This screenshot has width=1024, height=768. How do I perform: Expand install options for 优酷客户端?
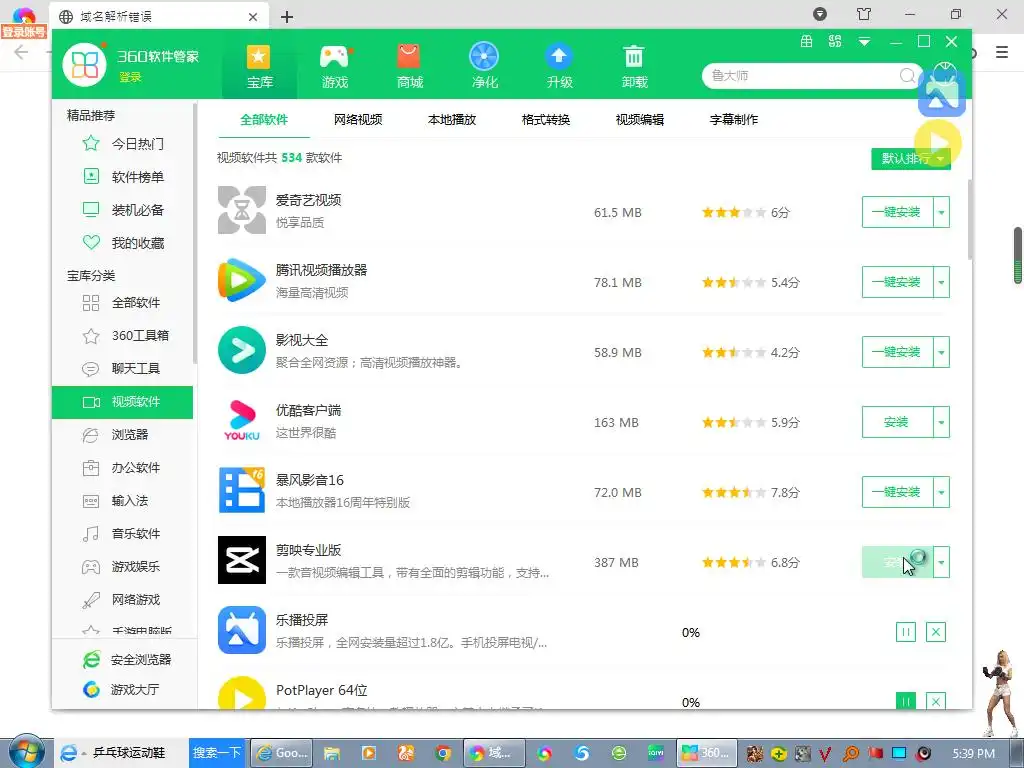(x=941, y=422)
